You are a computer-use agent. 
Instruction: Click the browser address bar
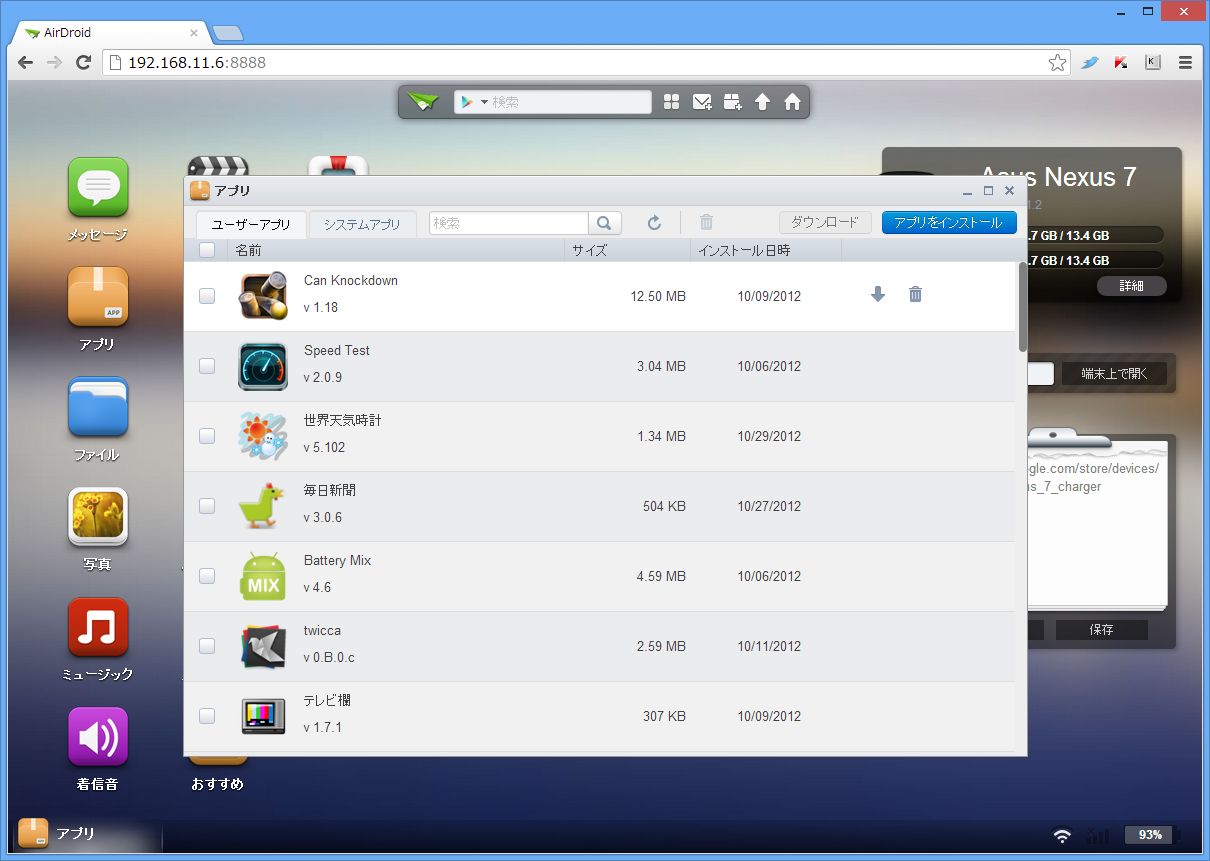pyautogui.click(x=586, y=62)
